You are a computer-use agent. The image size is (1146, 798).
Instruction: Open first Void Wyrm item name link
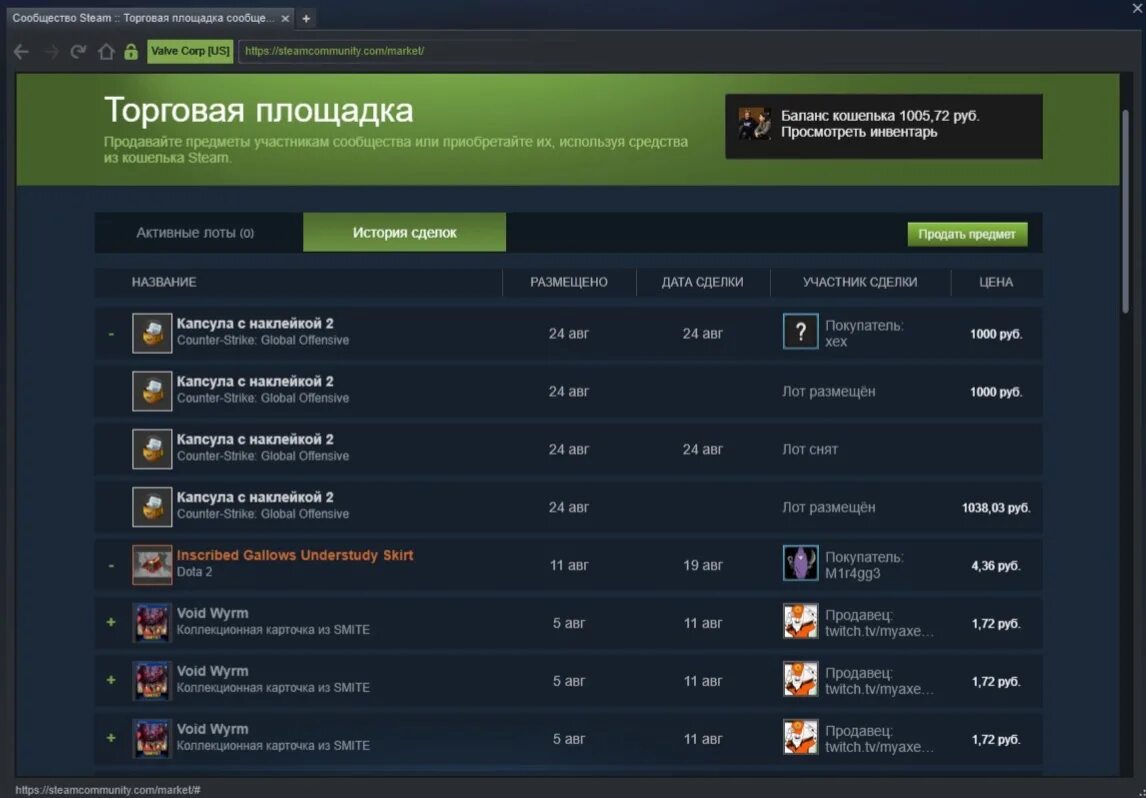213,613
